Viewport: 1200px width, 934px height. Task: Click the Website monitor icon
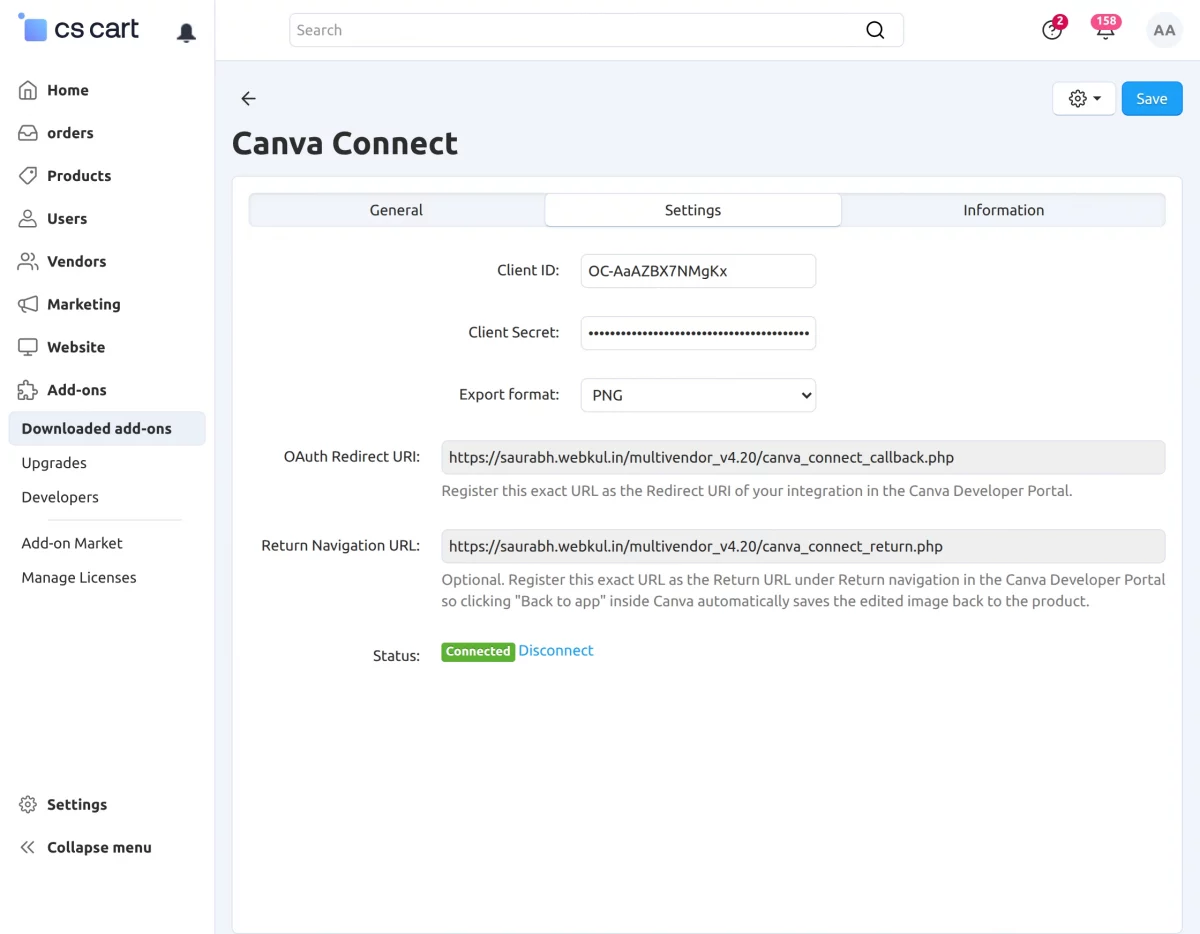tap(28, 347)
